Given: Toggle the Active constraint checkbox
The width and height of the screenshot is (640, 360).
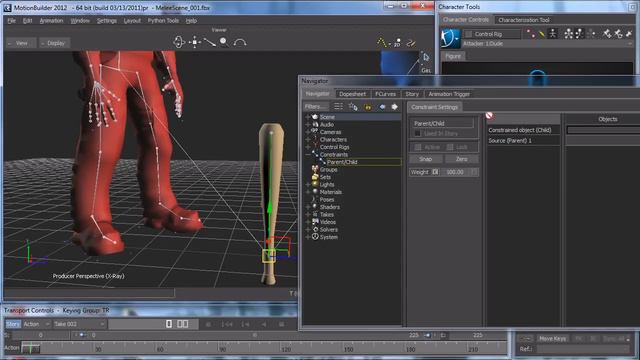Looking at the screenshot, I should click(418, 147).
